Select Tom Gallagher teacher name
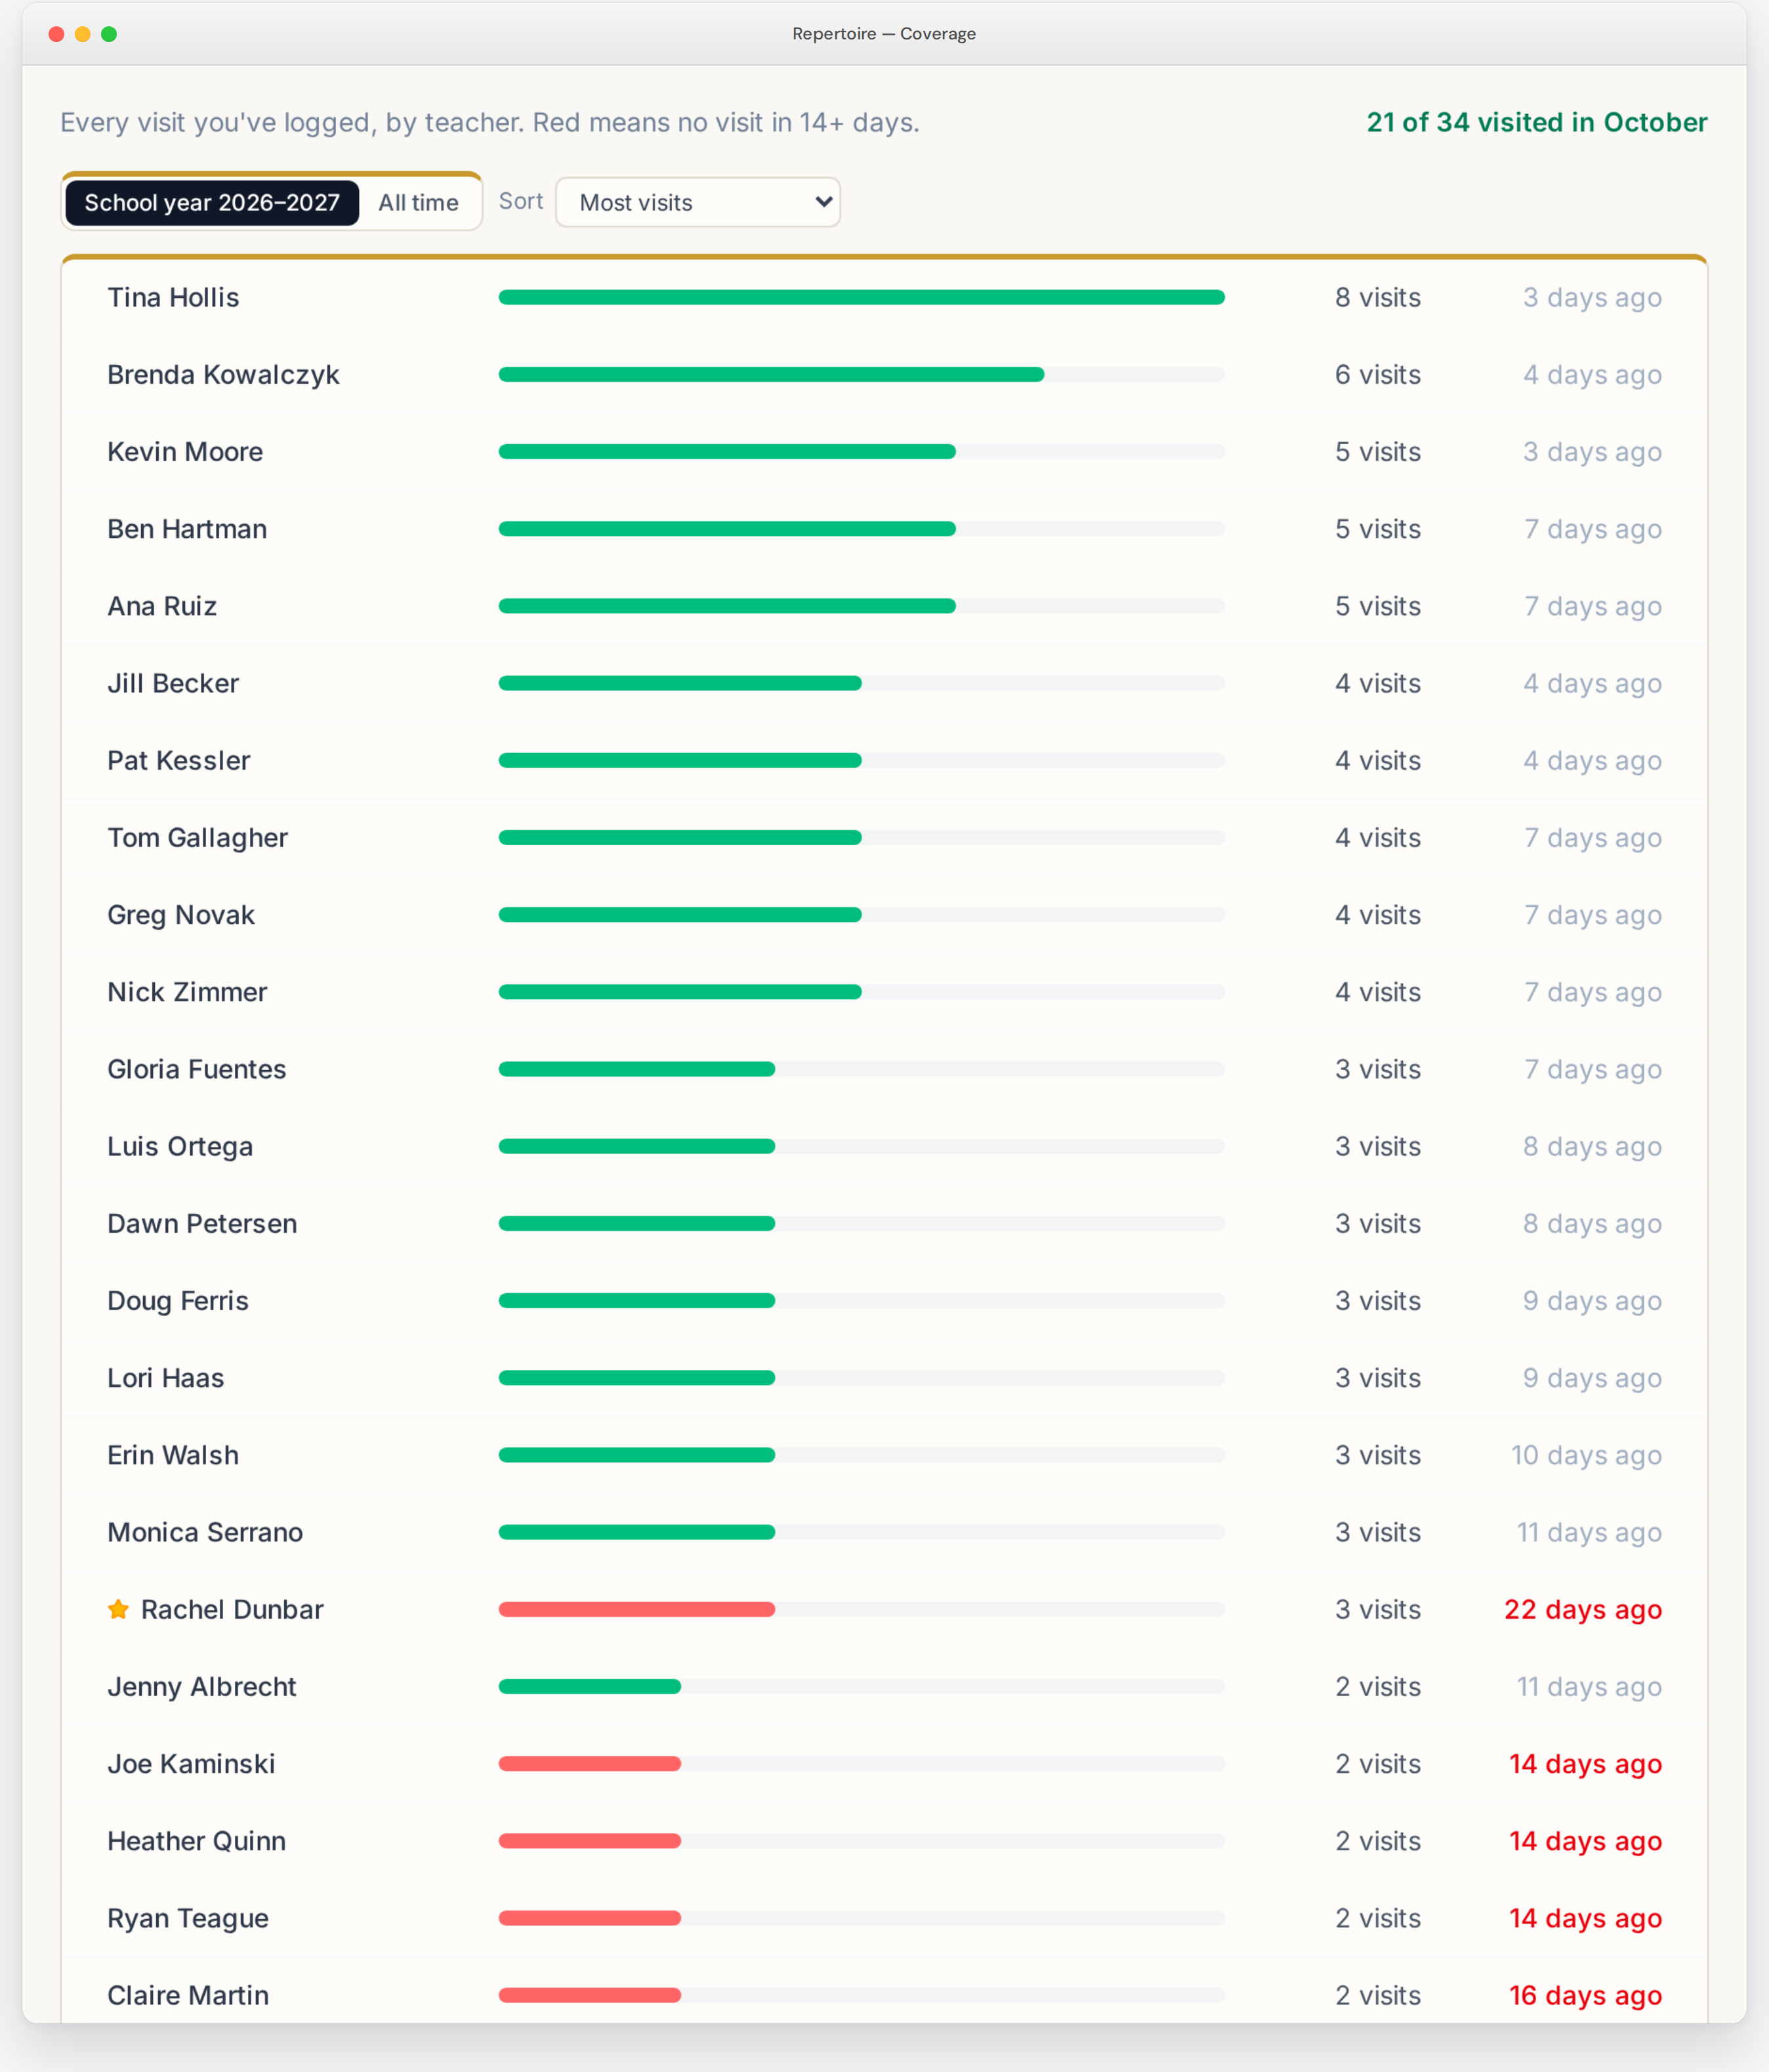This screenshot has width=1769, height=2072. 197,838
